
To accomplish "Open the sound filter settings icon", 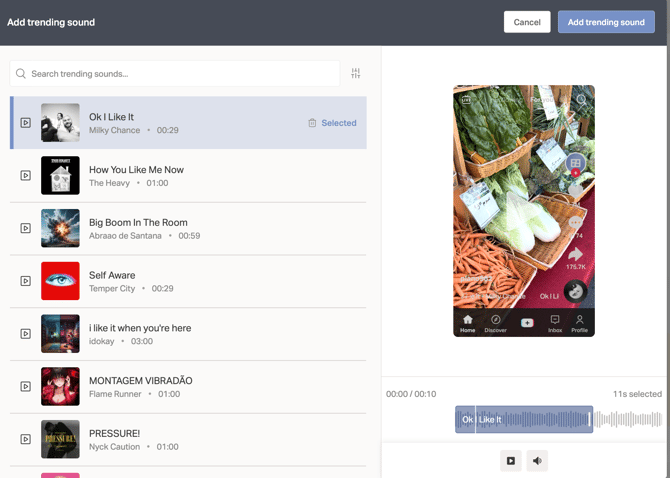I will click(x=356, y=73).
